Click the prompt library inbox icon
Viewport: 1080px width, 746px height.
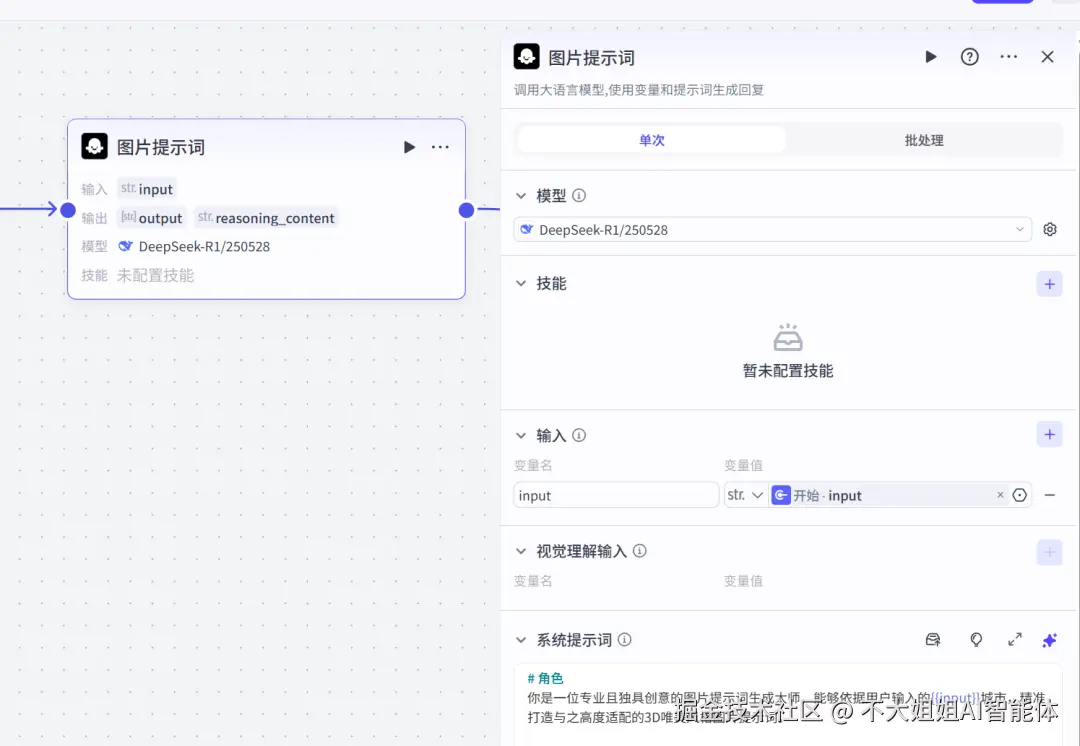933,639
